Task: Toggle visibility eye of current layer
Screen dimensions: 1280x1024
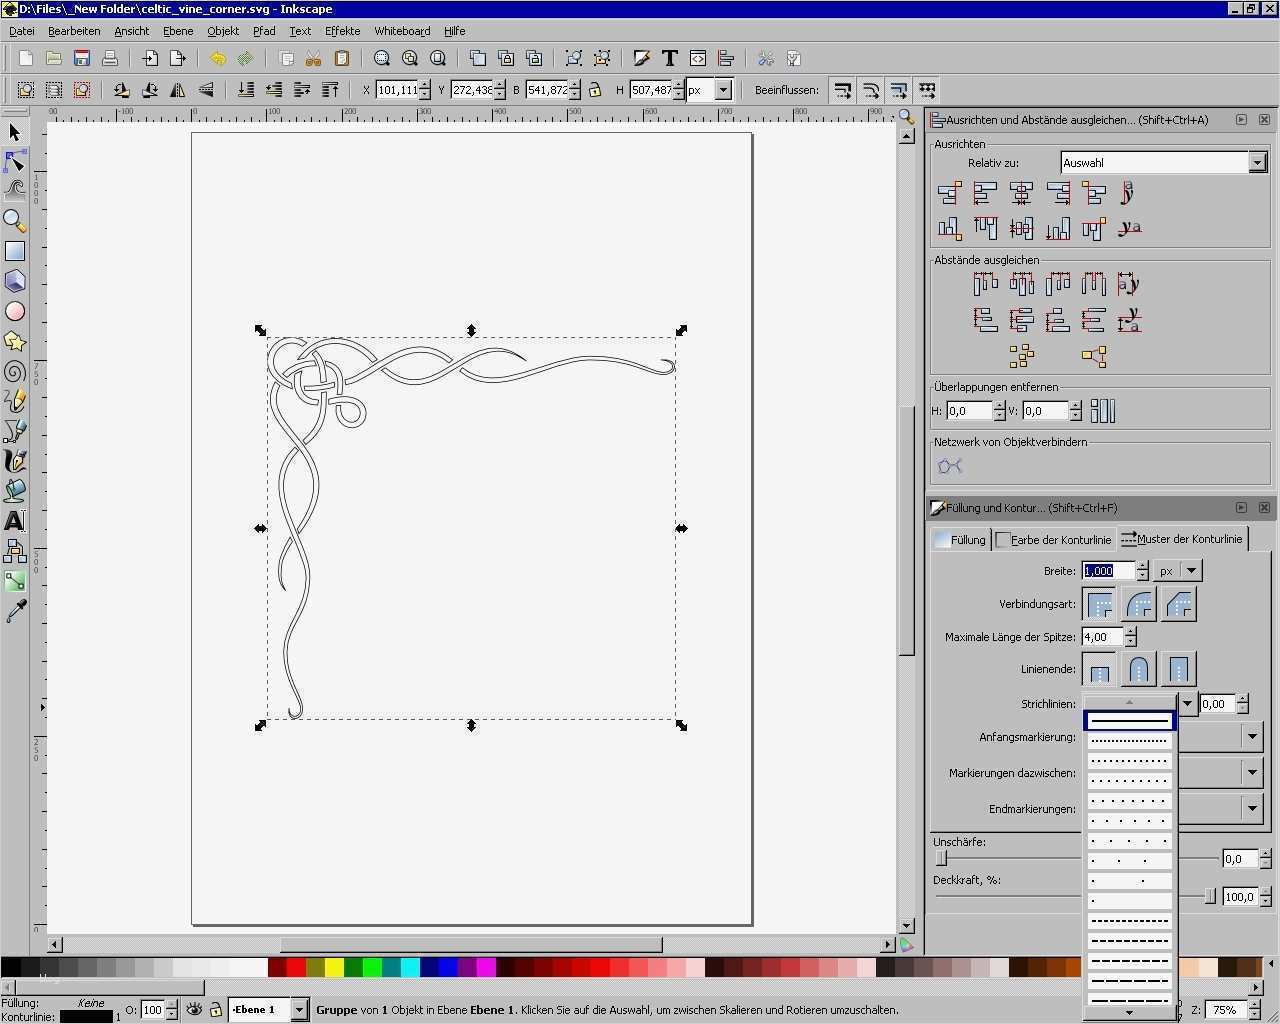Action: 194,1010
